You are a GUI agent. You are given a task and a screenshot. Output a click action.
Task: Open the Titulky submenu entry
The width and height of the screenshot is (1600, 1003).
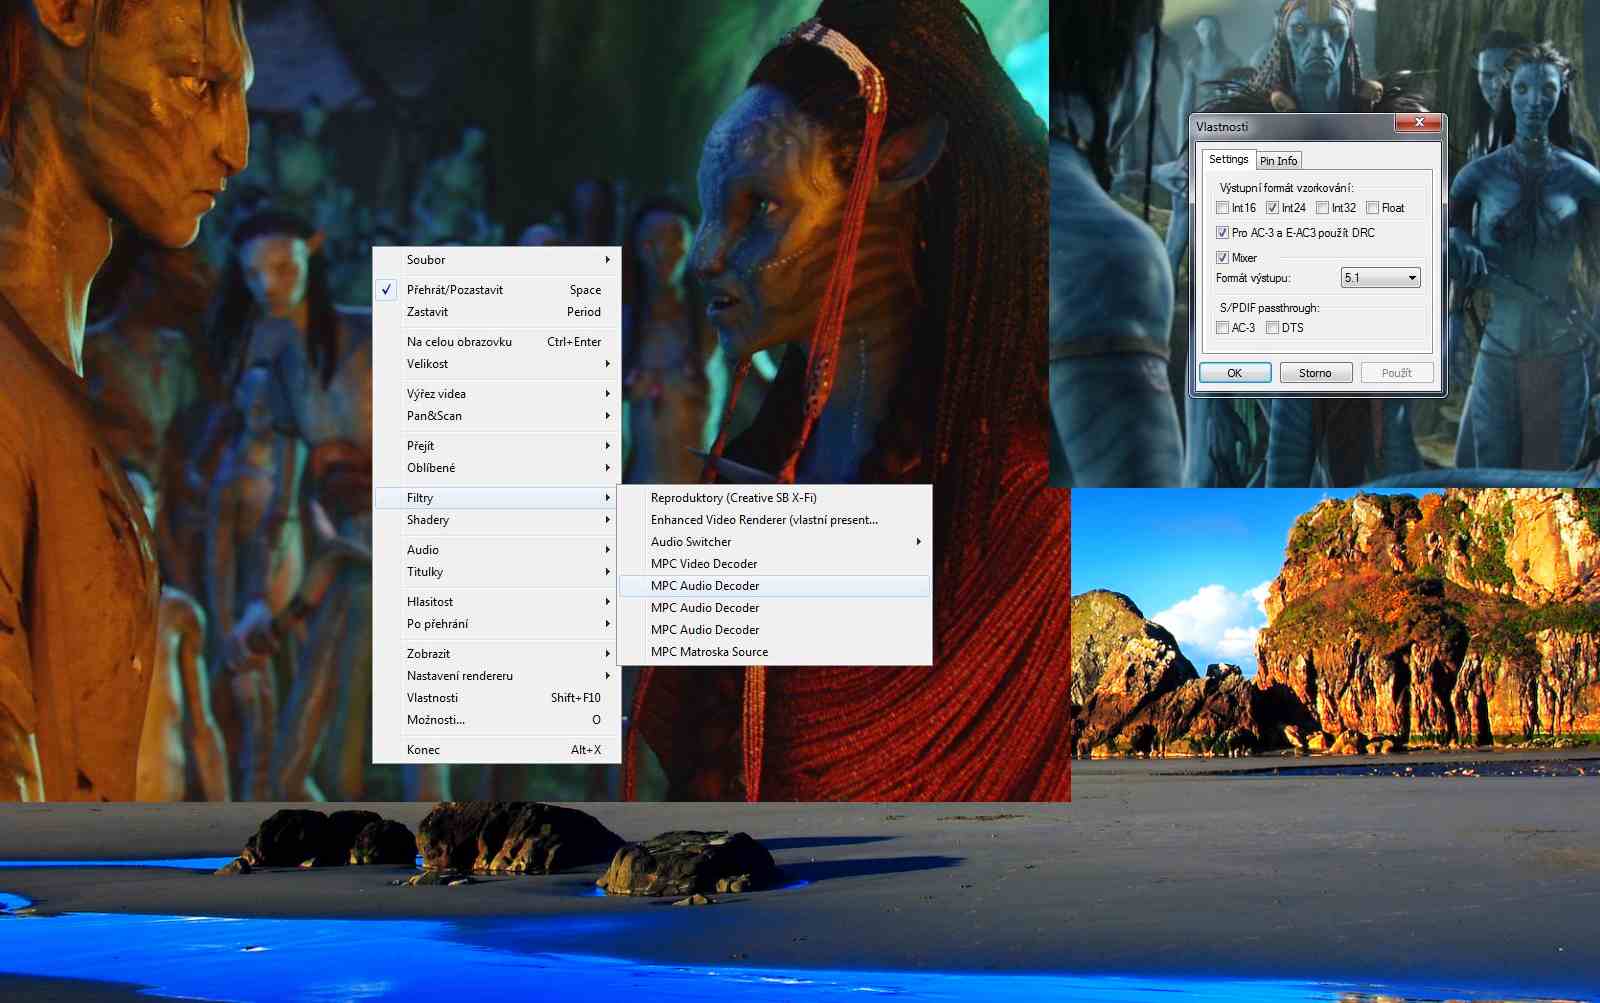pos(497,572)
